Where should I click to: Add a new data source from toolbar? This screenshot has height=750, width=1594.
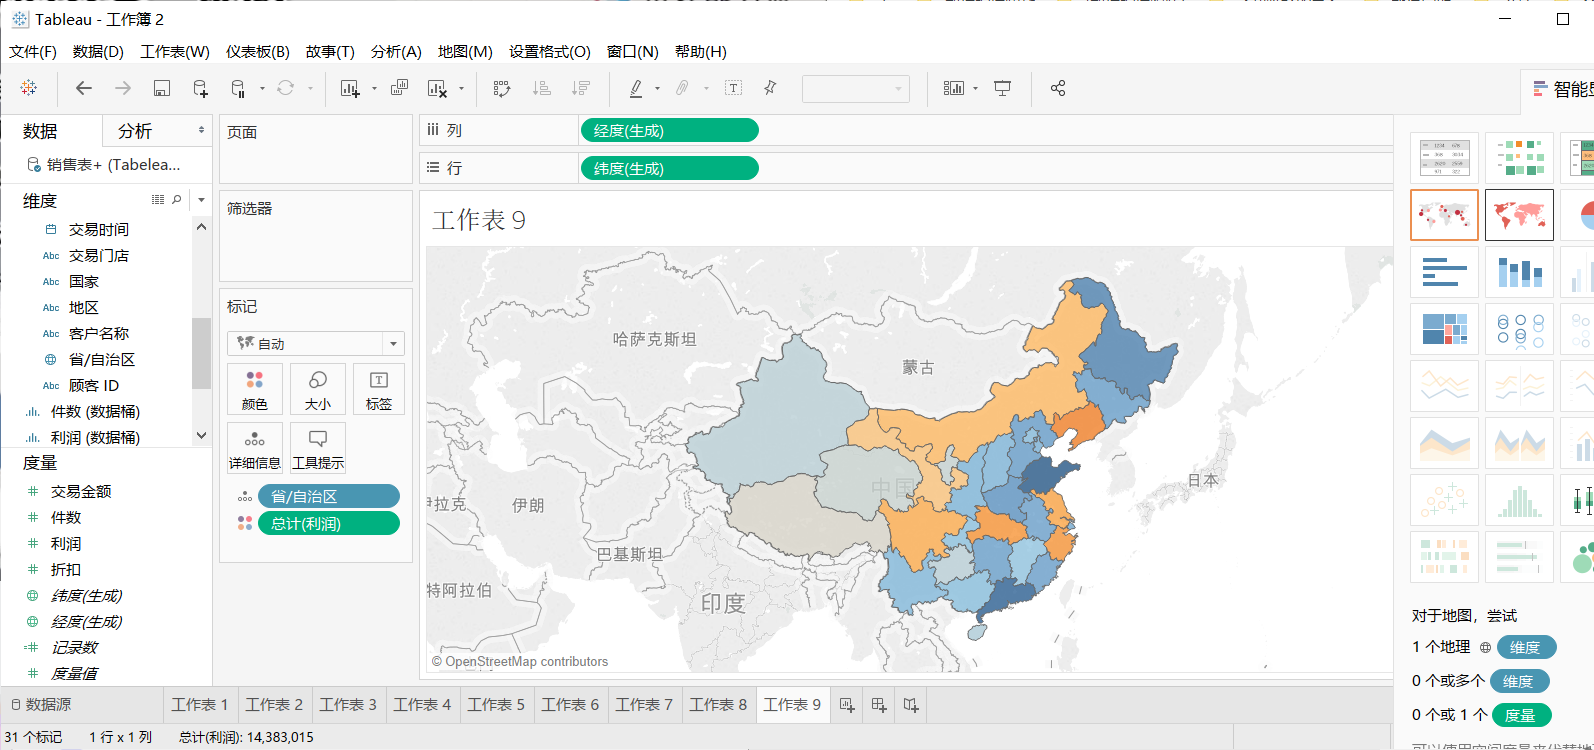click(x=200, y=88)
